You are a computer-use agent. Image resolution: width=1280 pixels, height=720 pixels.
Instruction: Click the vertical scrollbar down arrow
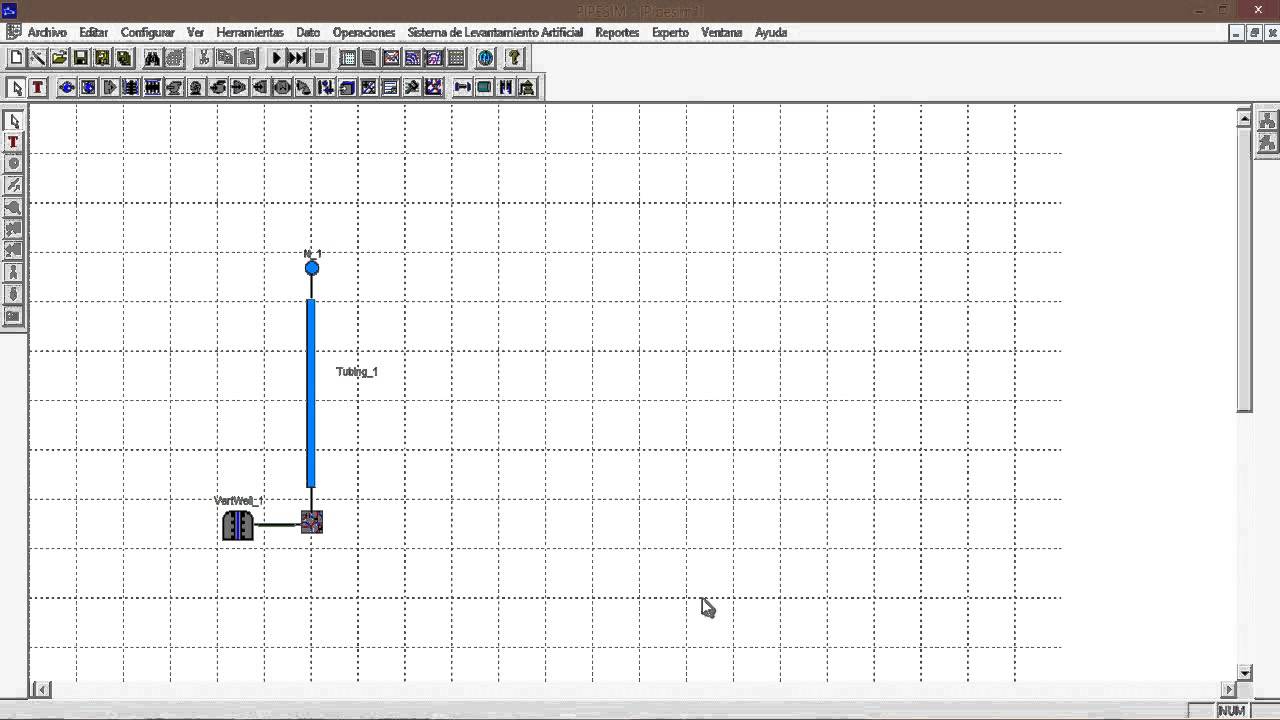click(1245, 673)
